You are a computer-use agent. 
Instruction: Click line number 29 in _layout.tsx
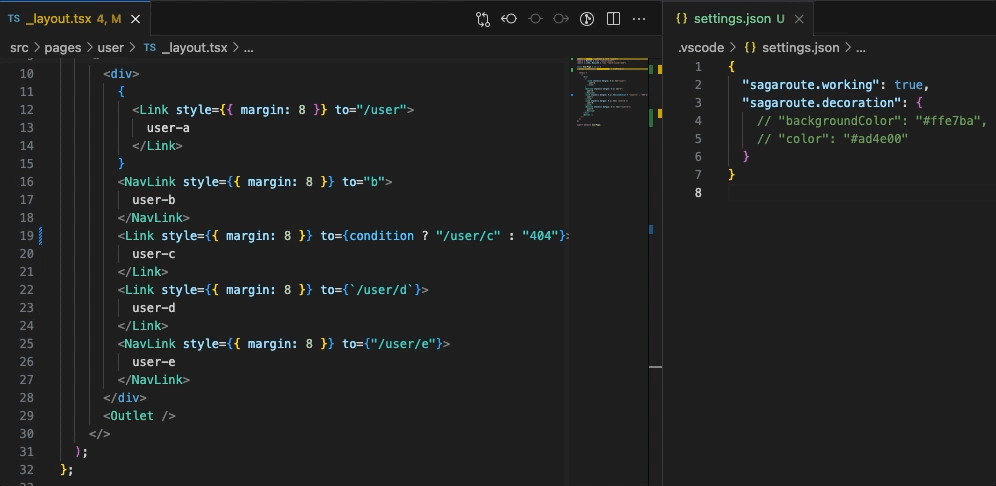pyautogui.click(x=27, y=415)
